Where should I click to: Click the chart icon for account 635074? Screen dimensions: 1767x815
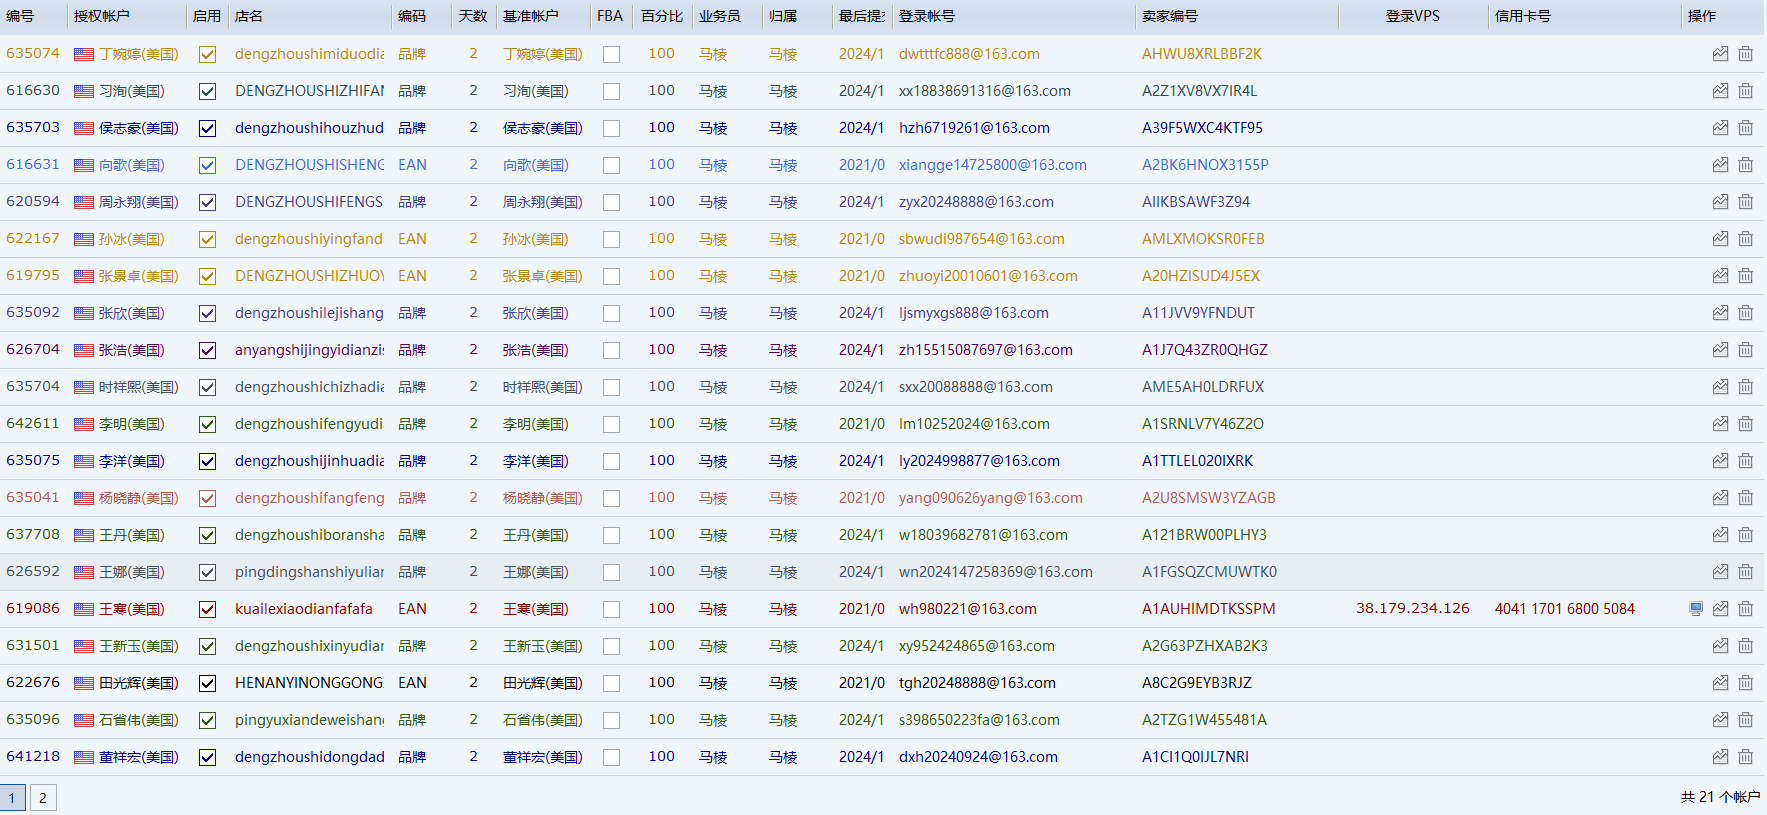(1720, 54)
